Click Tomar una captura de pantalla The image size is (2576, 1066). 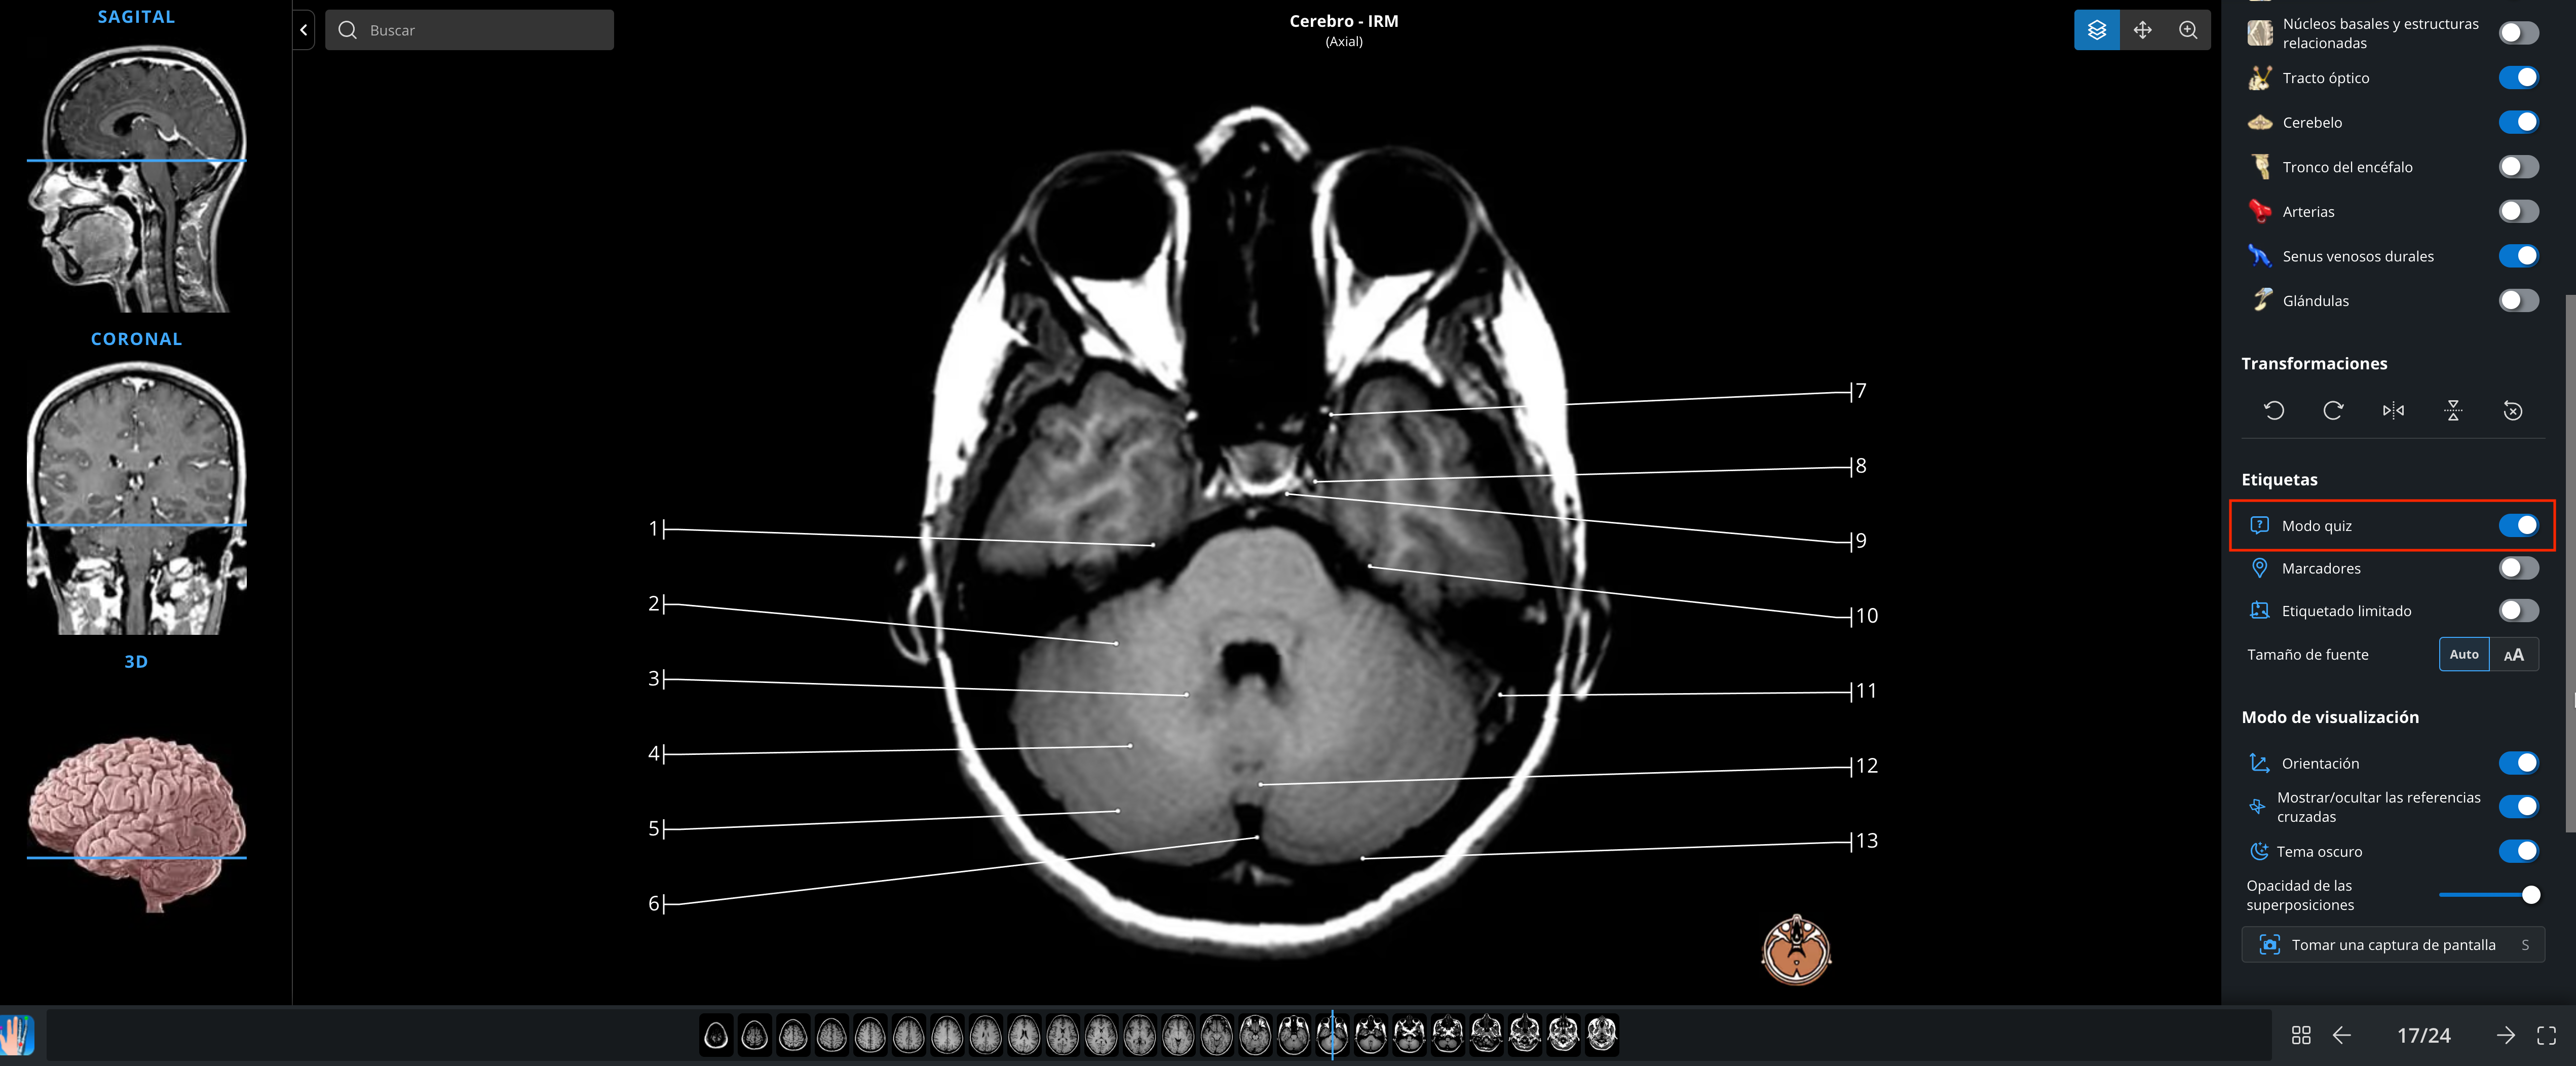[x=2392, y=944]
